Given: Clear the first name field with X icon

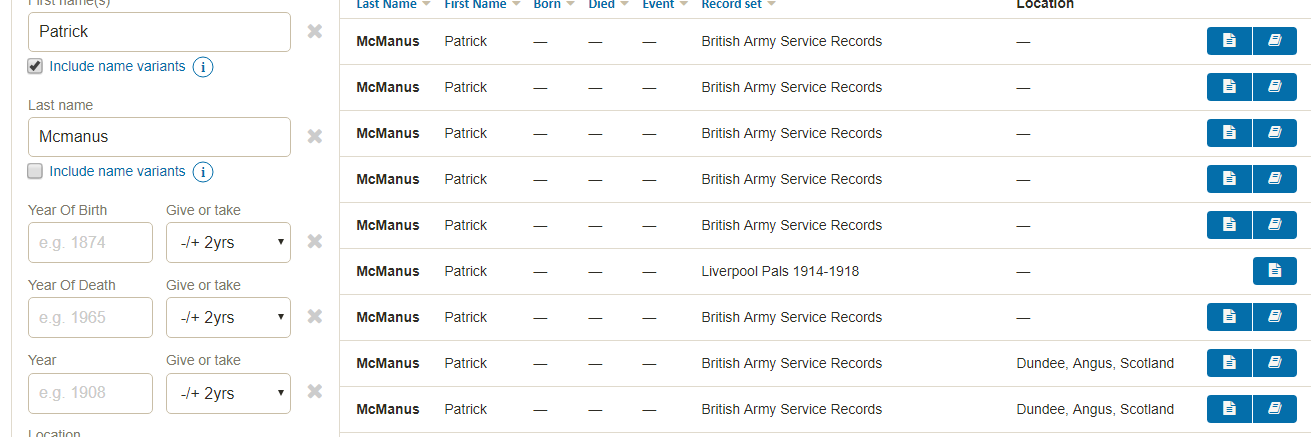Looking at the screenshot, I should point(314,32).
